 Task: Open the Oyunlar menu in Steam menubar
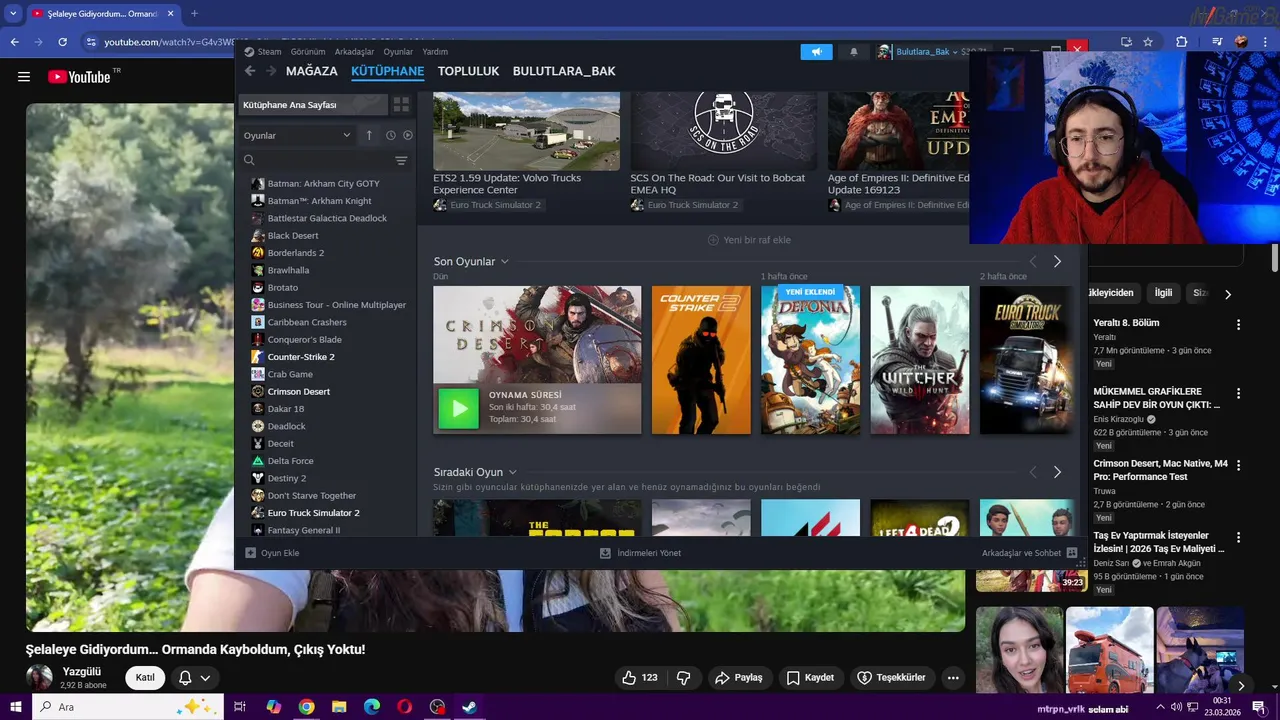(398, 52)
